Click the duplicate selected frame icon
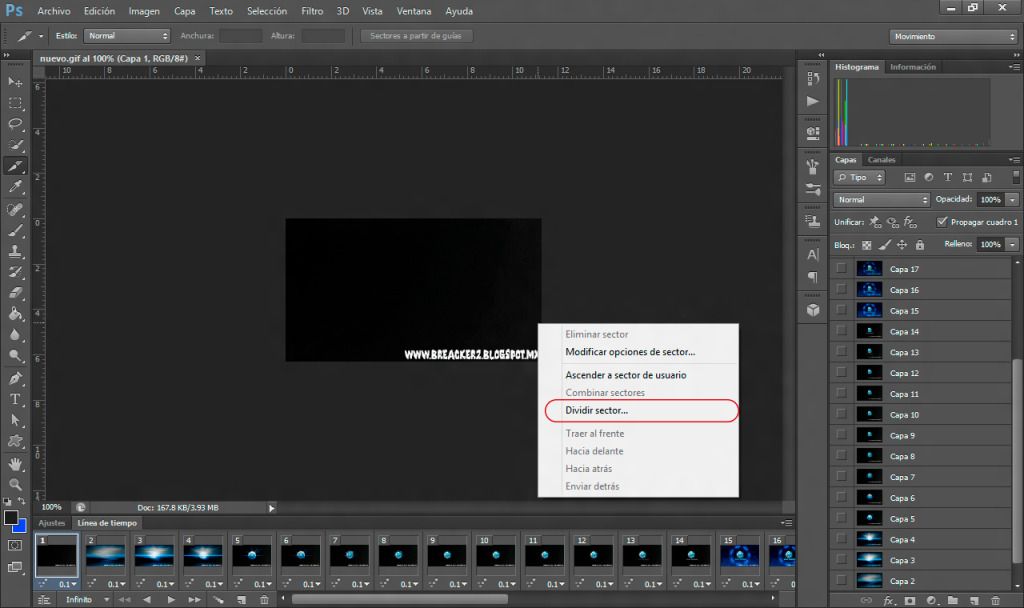Screen dimensions: 1024x608 point(241,600)
